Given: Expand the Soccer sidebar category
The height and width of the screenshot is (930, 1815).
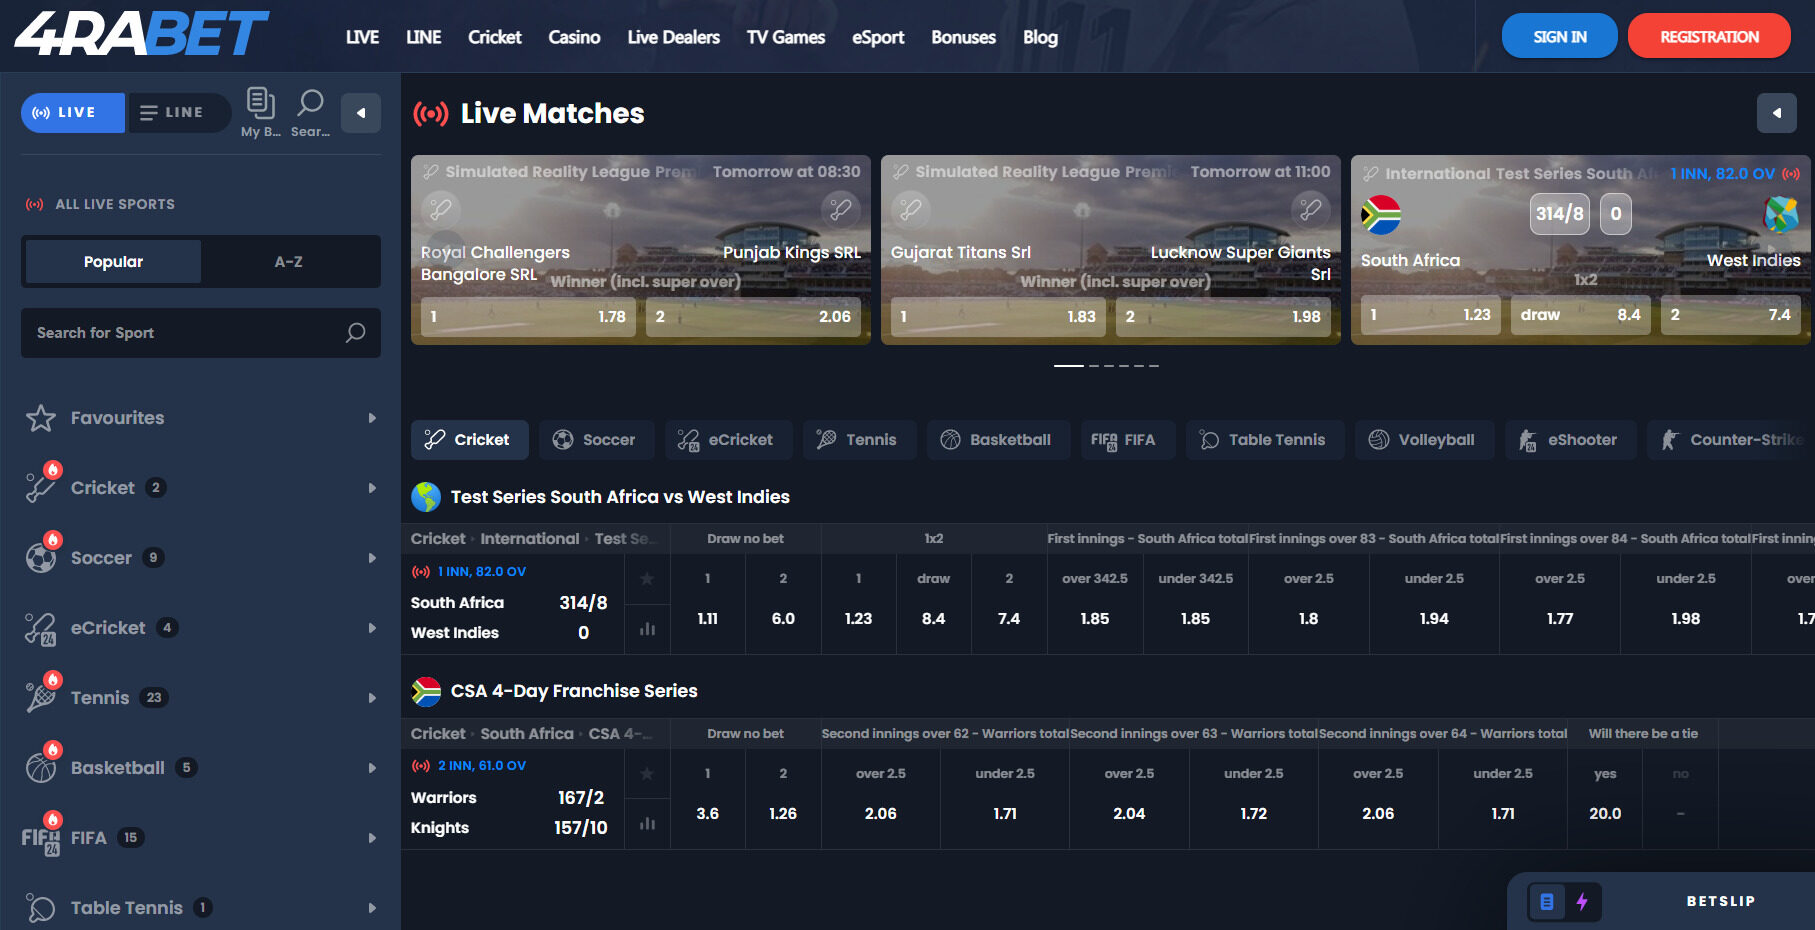Looking at the screenshot, I should tap(372, 558).
